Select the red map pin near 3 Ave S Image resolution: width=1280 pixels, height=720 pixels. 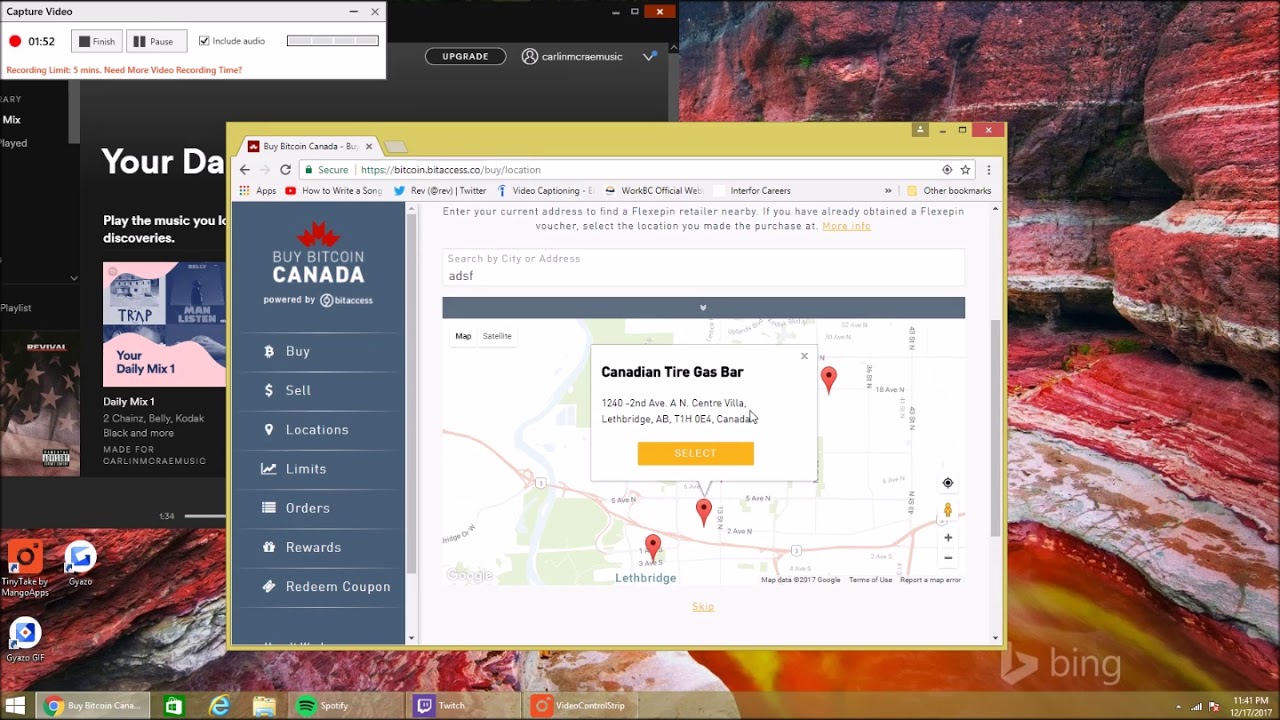(653, 547)
